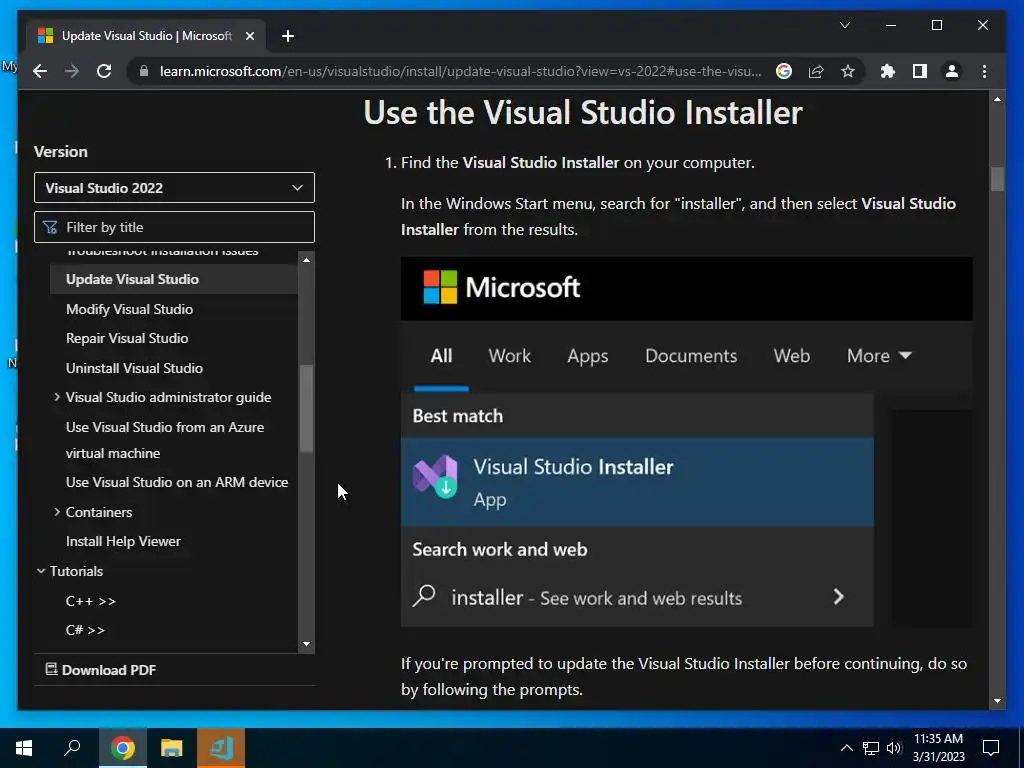Open Windows Start menu
Image resolution: width=1024 pixels, height=768 pixels.
[24, 748]
